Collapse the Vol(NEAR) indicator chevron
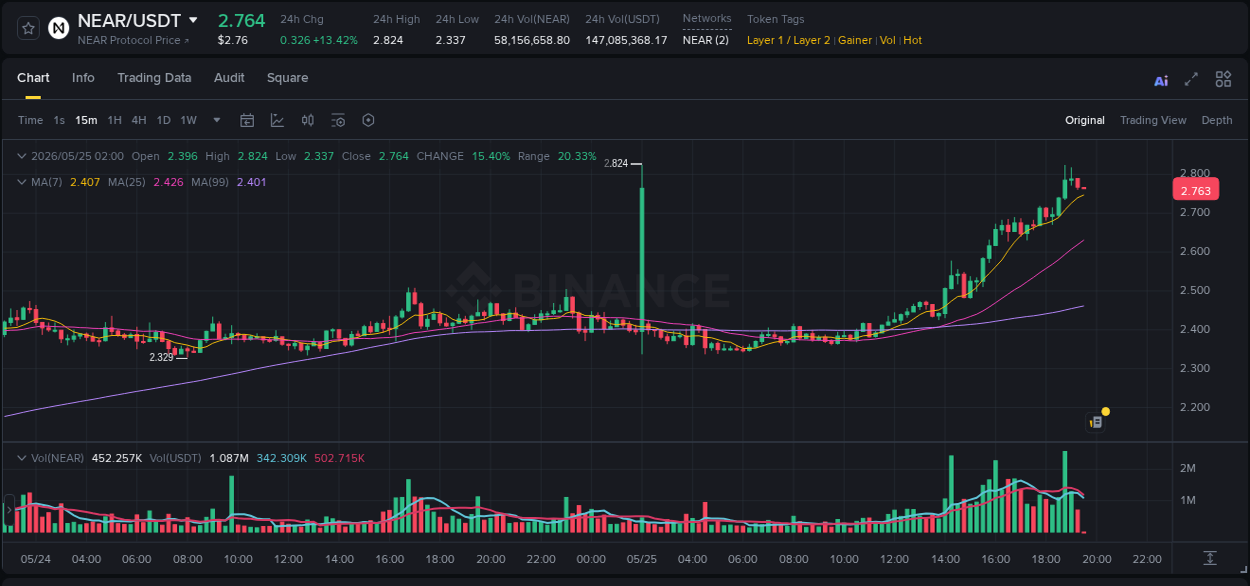 [21, 458]
